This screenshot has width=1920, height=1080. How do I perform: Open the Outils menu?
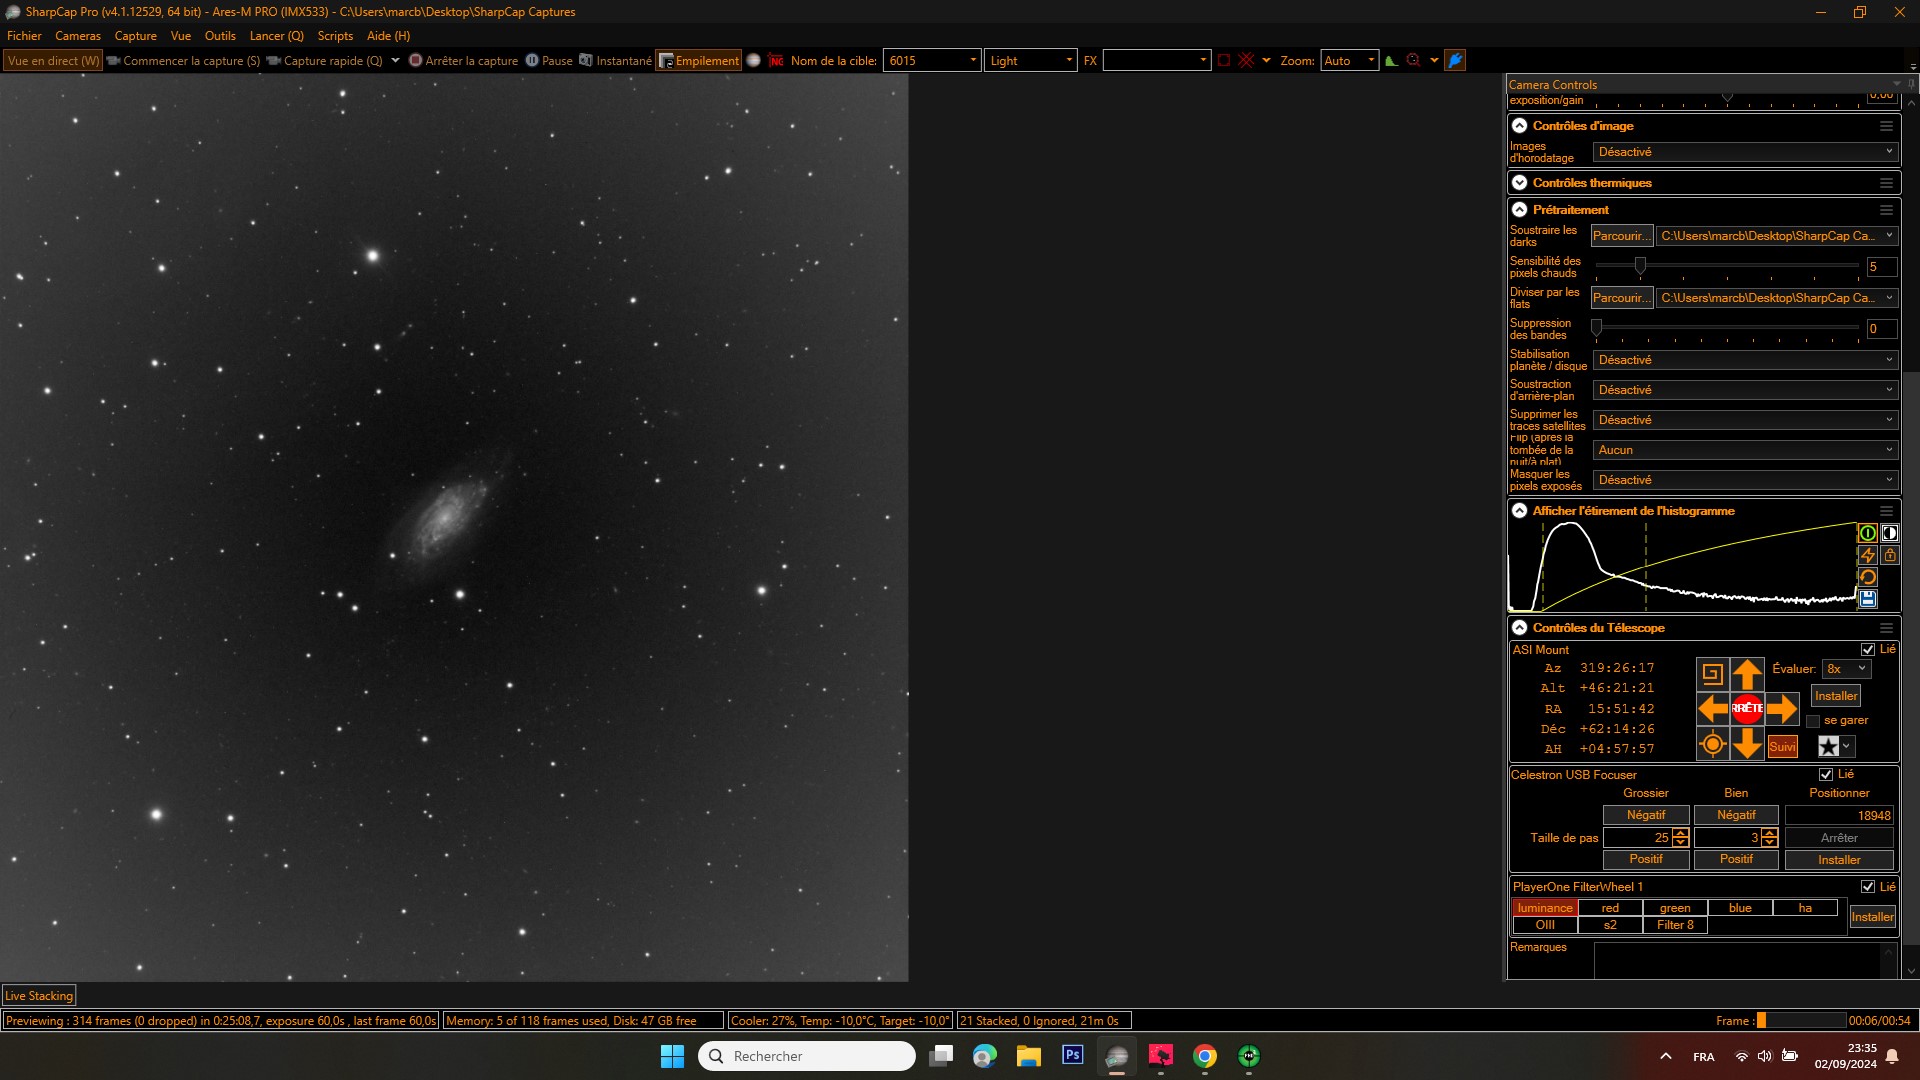tap(220, 36)
